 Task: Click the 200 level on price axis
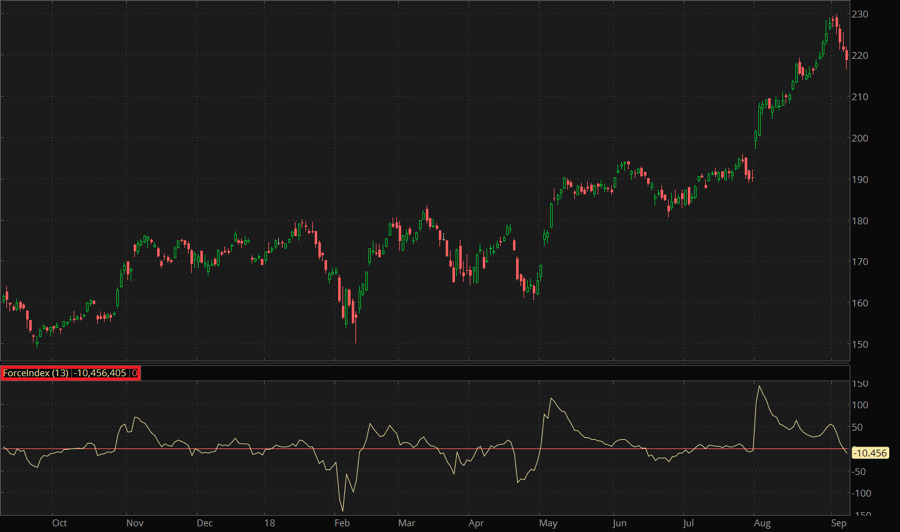point(860,138)
